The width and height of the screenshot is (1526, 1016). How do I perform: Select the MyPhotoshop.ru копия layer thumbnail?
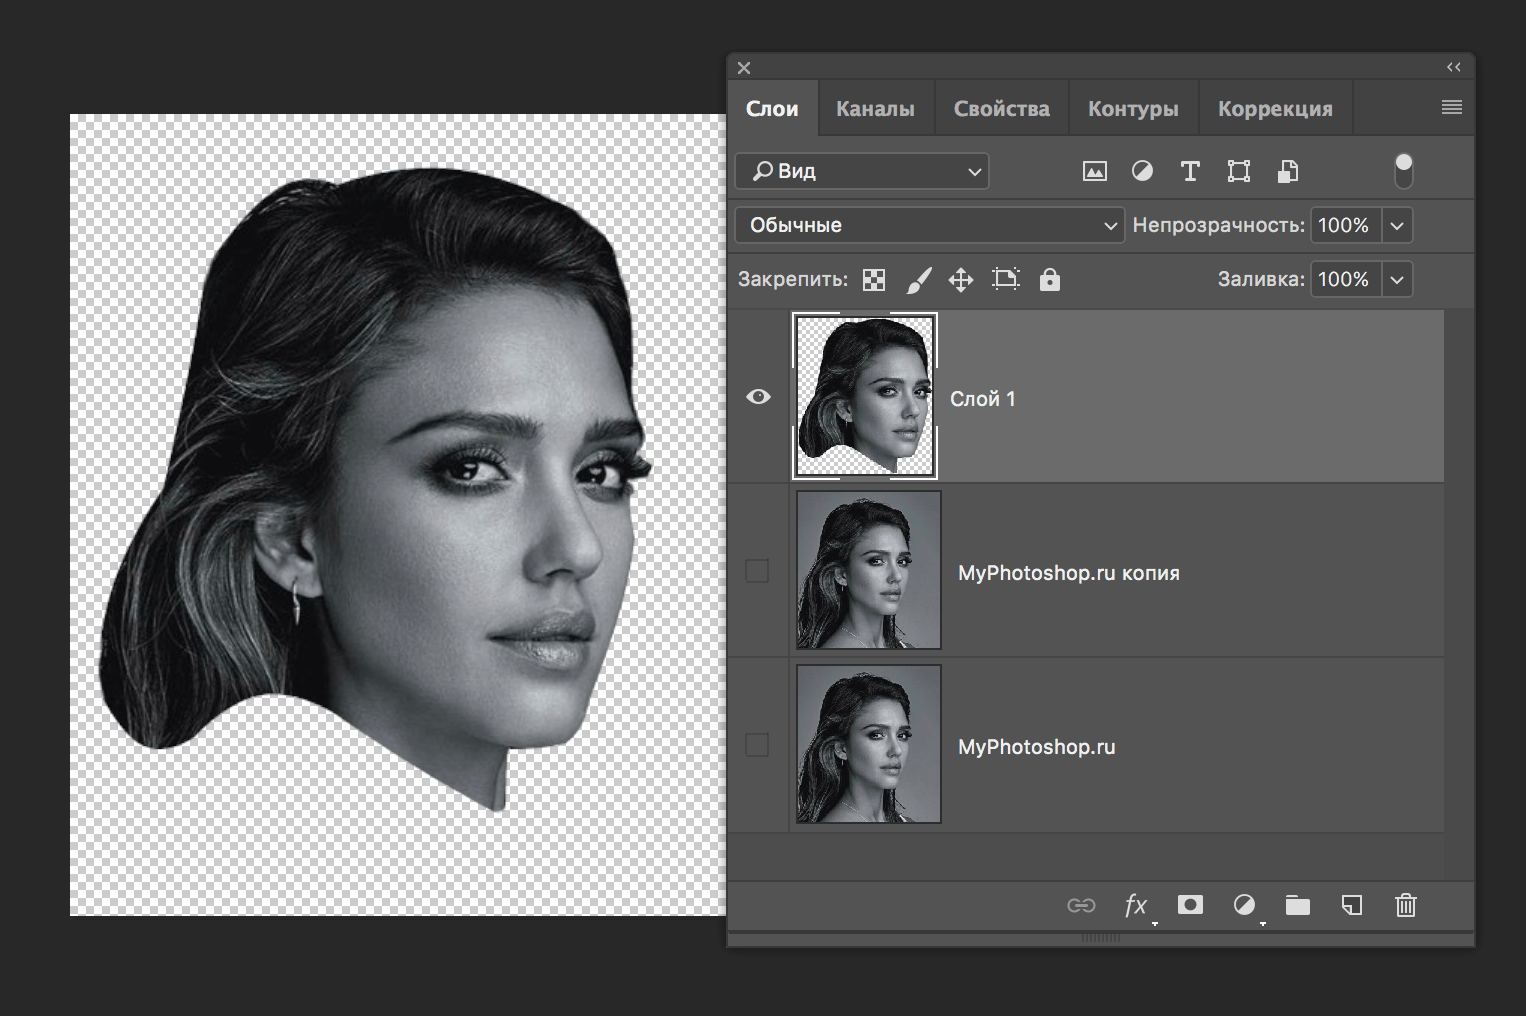point(868,570)
